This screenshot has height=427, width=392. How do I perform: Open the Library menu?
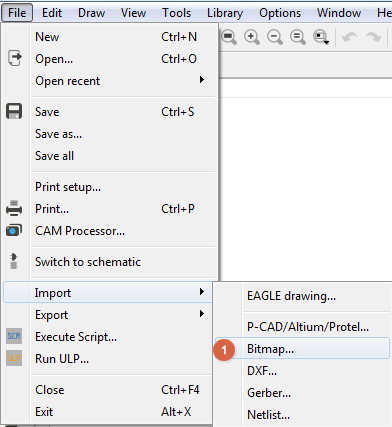click(x=225, y=13)
